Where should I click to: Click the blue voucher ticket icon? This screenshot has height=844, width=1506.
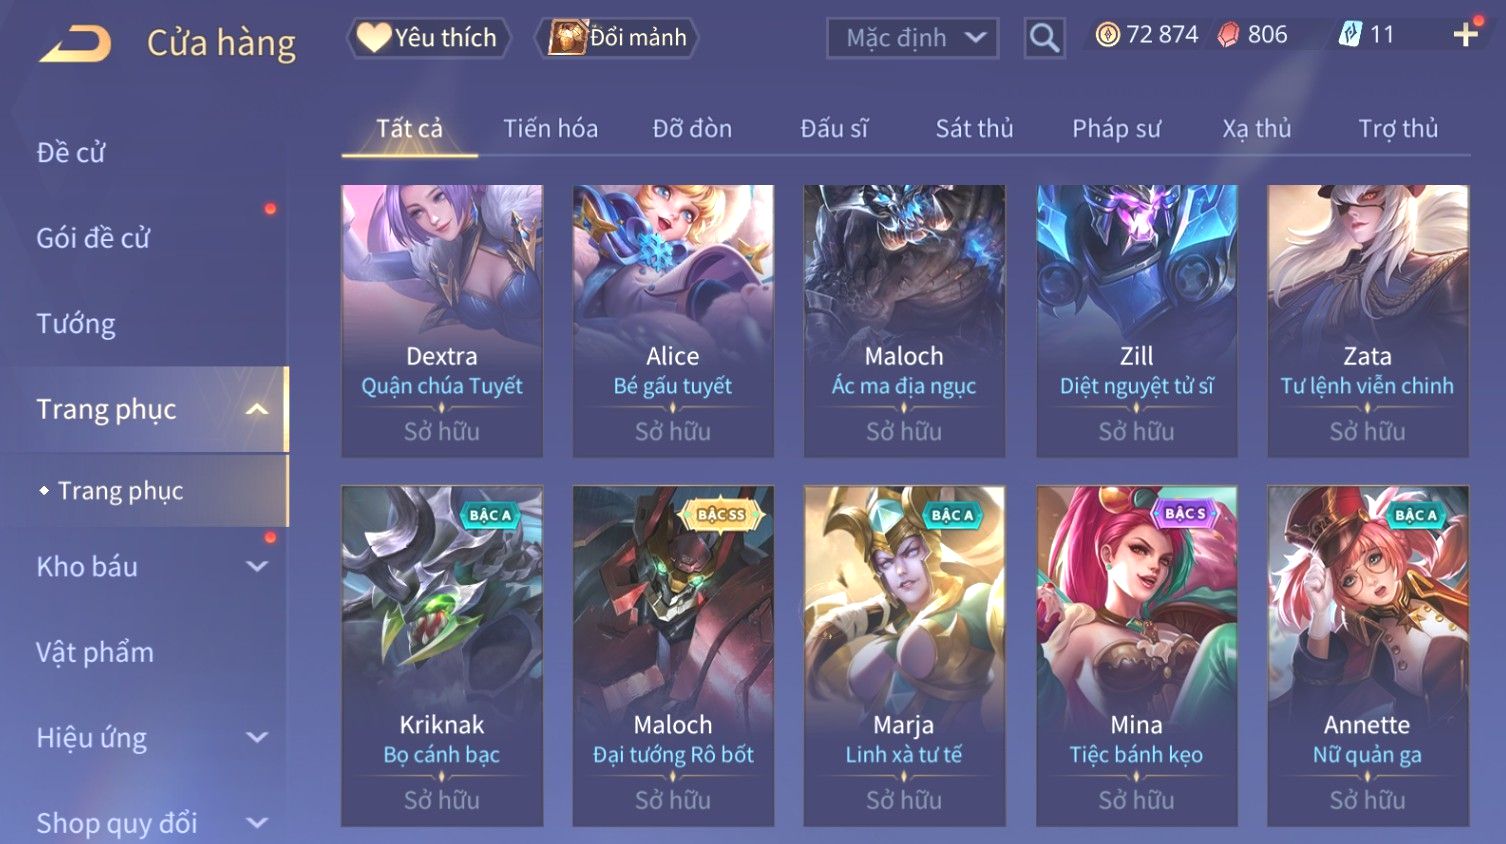click(1350, 35)
